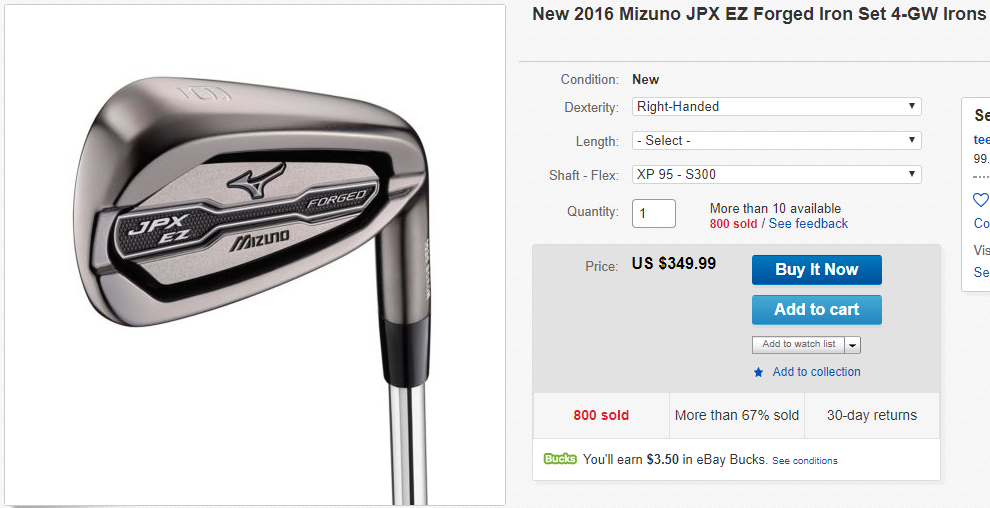Image resolution: width=990 pixels, height=508 pixels.
Task: Expand the watch list arrow menu
Action: click(852, 345)
